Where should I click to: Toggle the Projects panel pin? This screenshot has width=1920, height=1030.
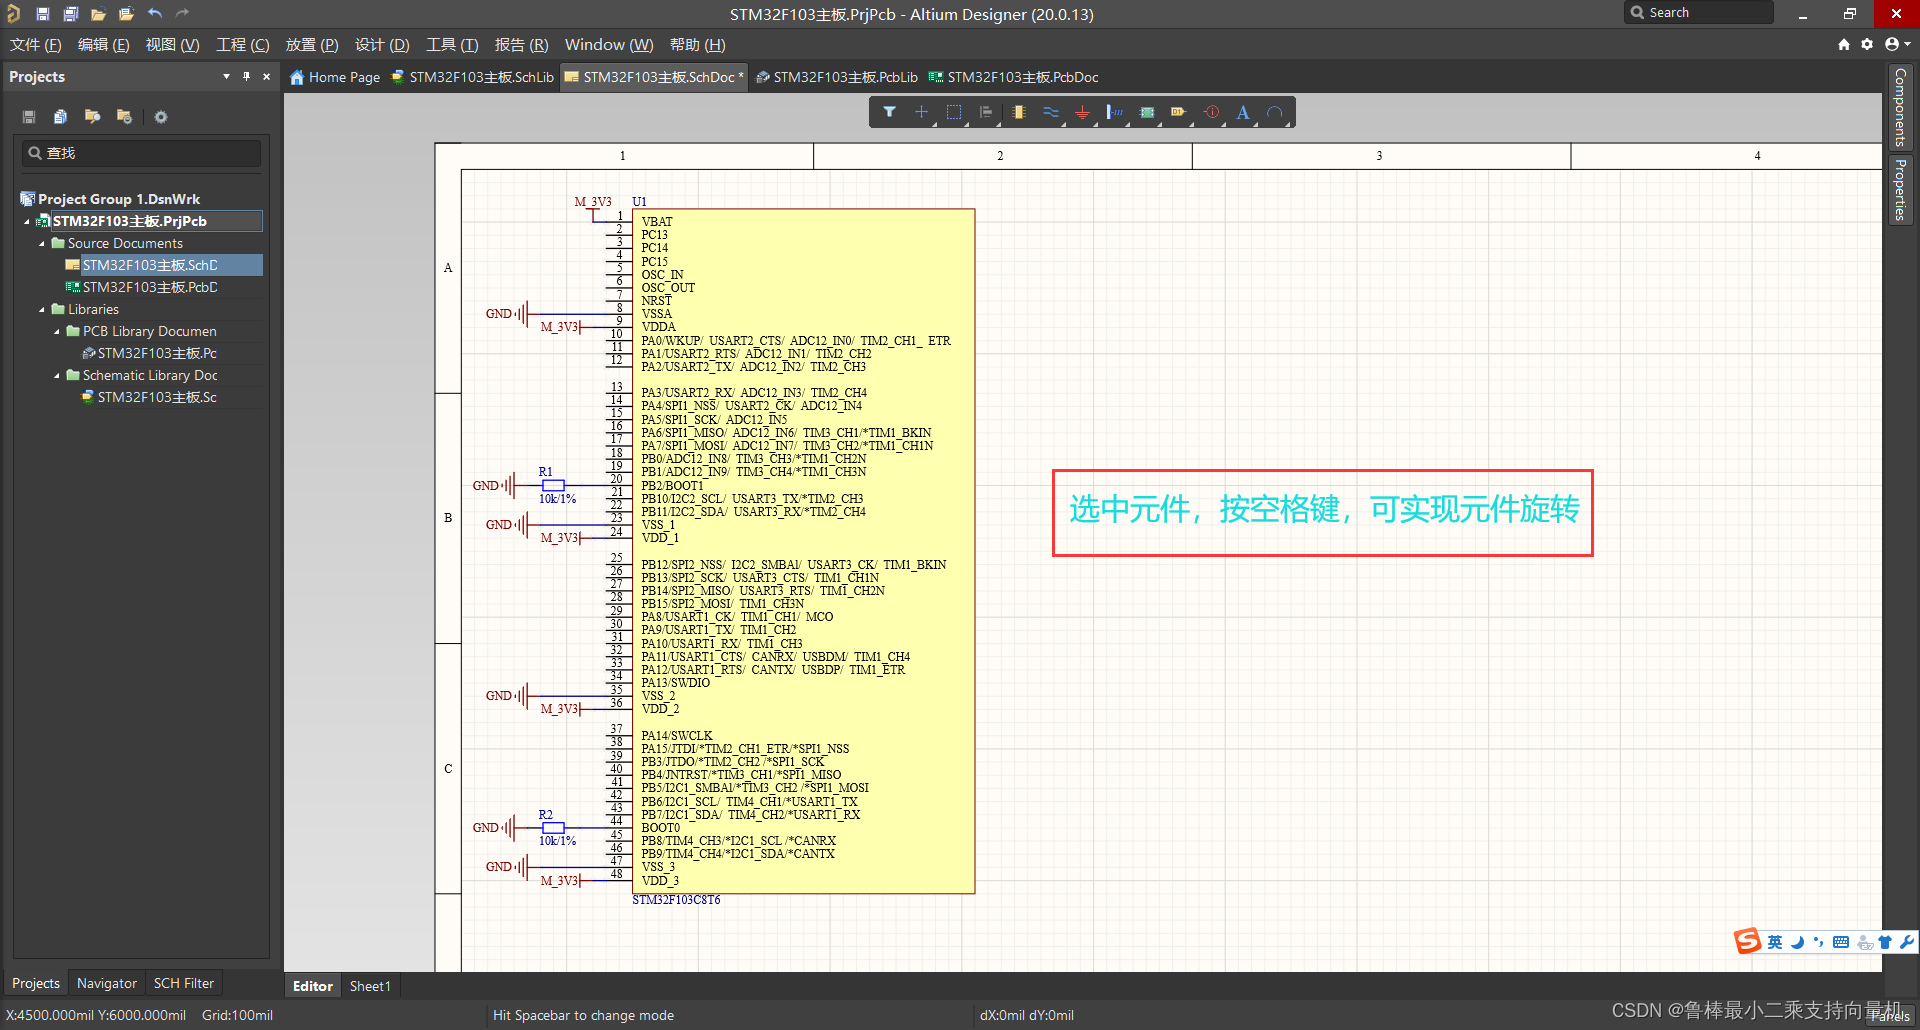pos(246,77)
